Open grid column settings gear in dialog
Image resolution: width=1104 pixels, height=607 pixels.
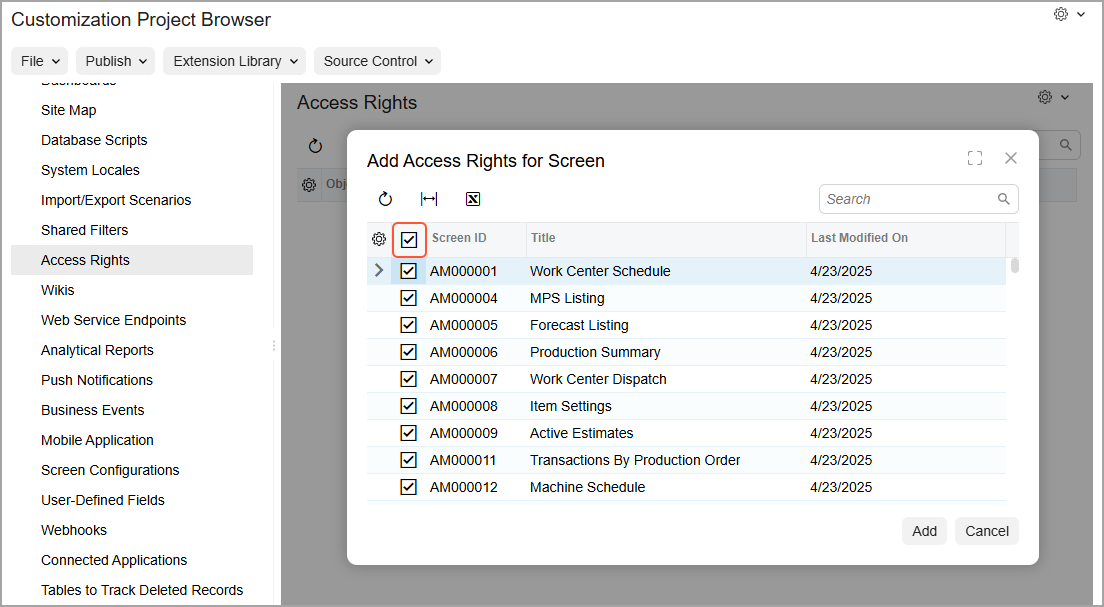(x=379, y=239)
